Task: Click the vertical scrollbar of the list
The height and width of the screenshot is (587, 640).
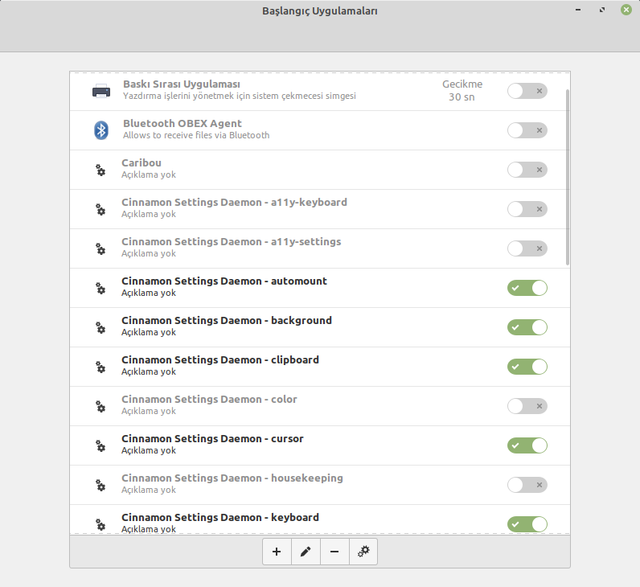Action: (567, 177)
